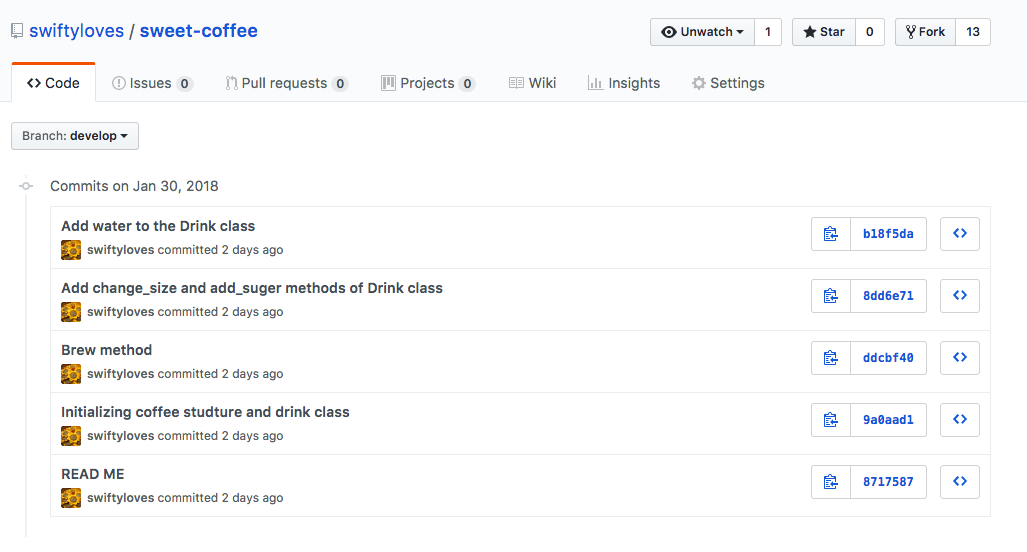Copy full SHA for commit b18f5da
The height and width of the screenshot is (552, 1027).
pos(831,234)
